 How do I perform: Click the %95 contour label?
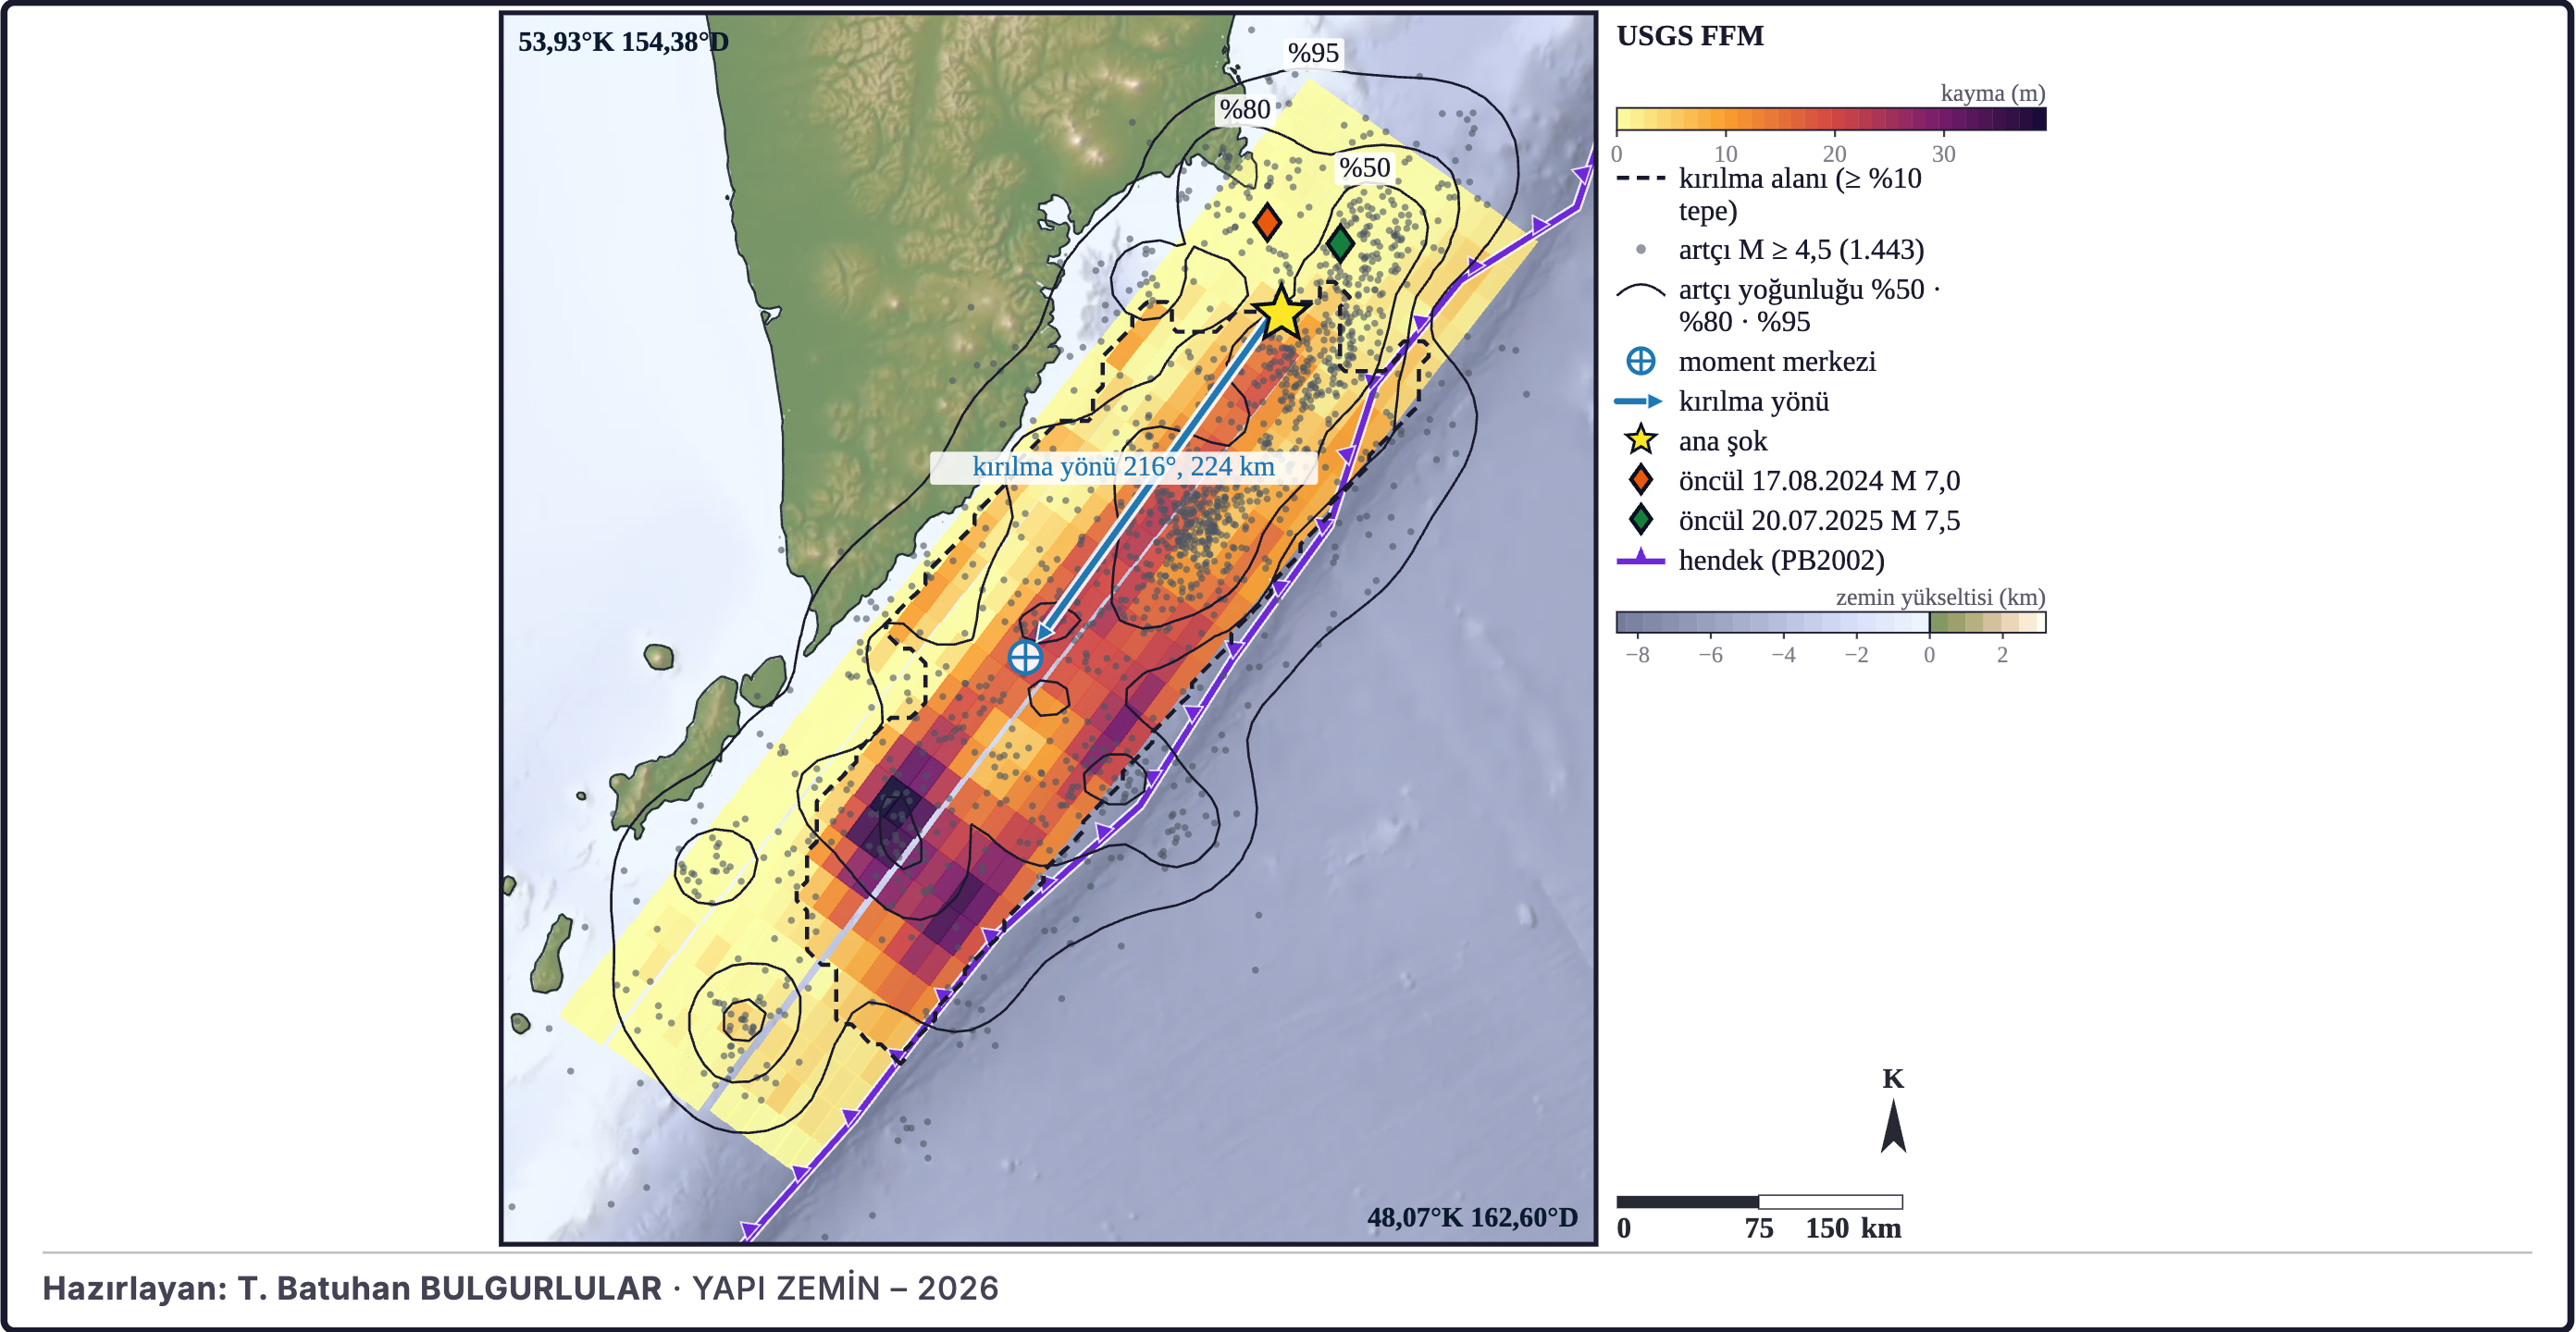pos(1313,53)
